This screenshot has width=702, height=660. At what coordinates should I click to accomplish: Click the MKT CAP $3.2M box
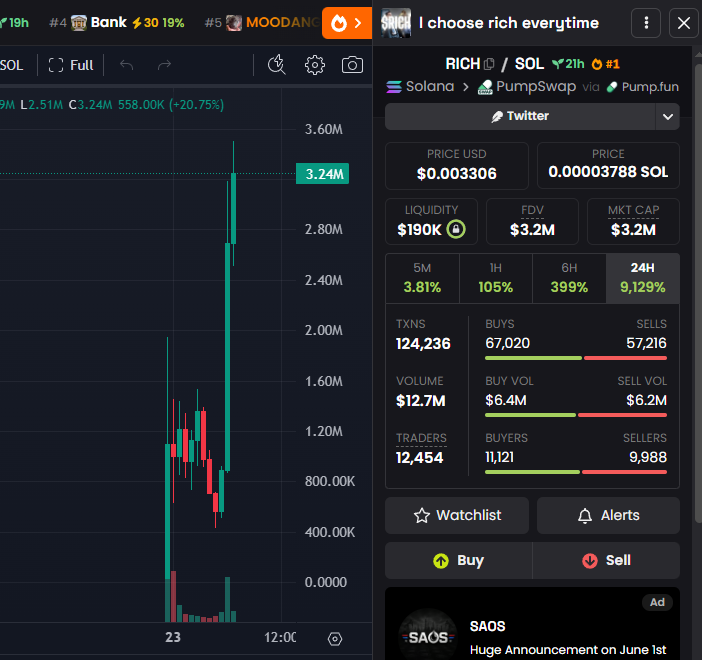point(633,222)
